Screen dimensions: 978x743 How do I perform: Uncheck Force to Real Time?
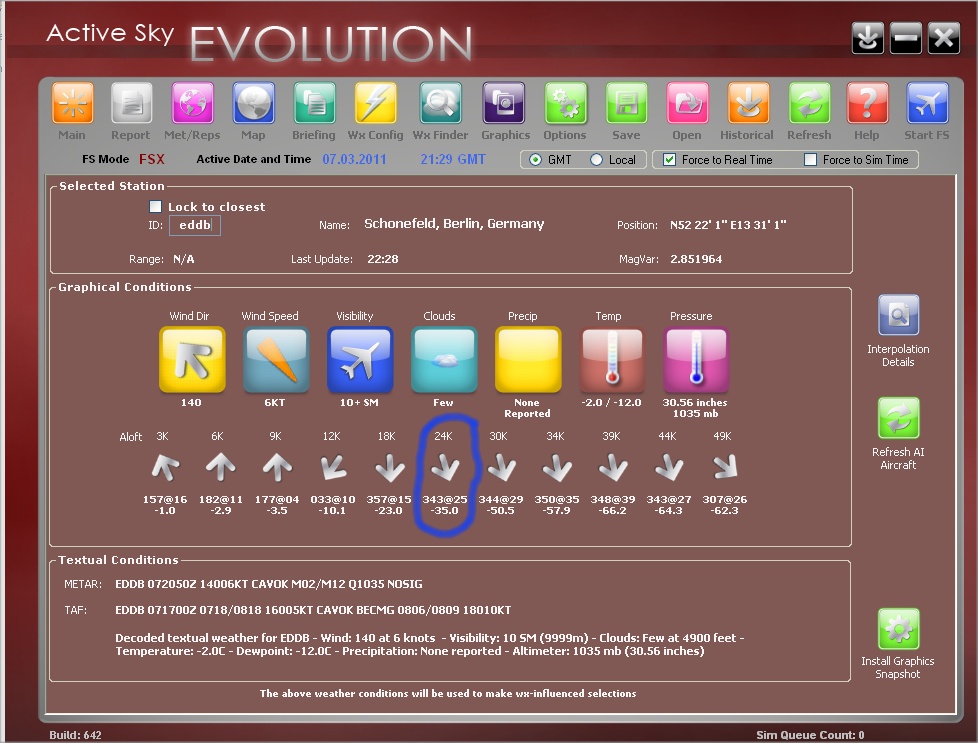tap(669, 160)
